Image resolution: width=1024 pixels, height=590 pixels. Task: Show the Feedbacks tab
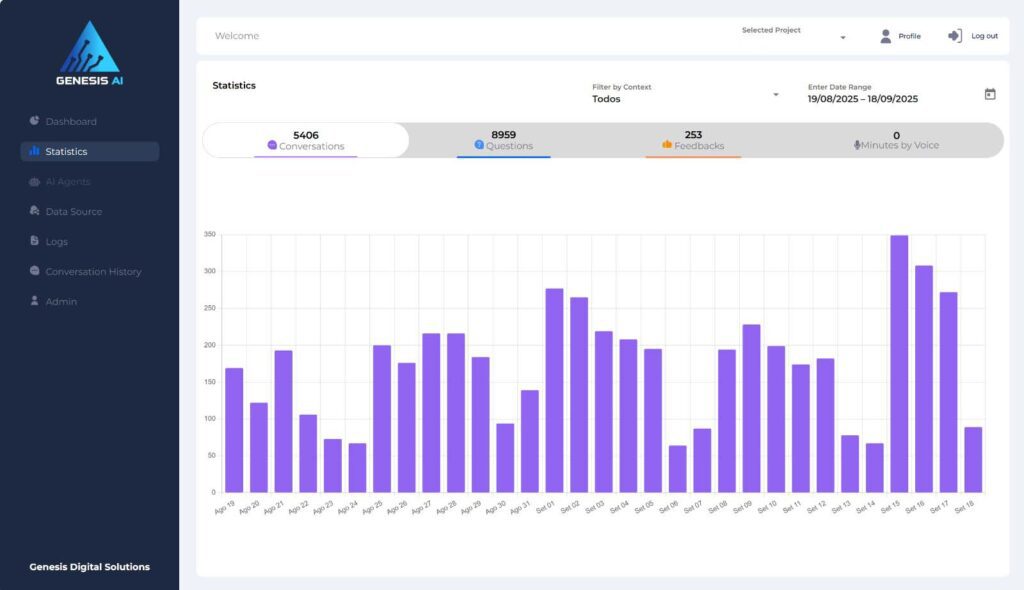click(693, 140)
